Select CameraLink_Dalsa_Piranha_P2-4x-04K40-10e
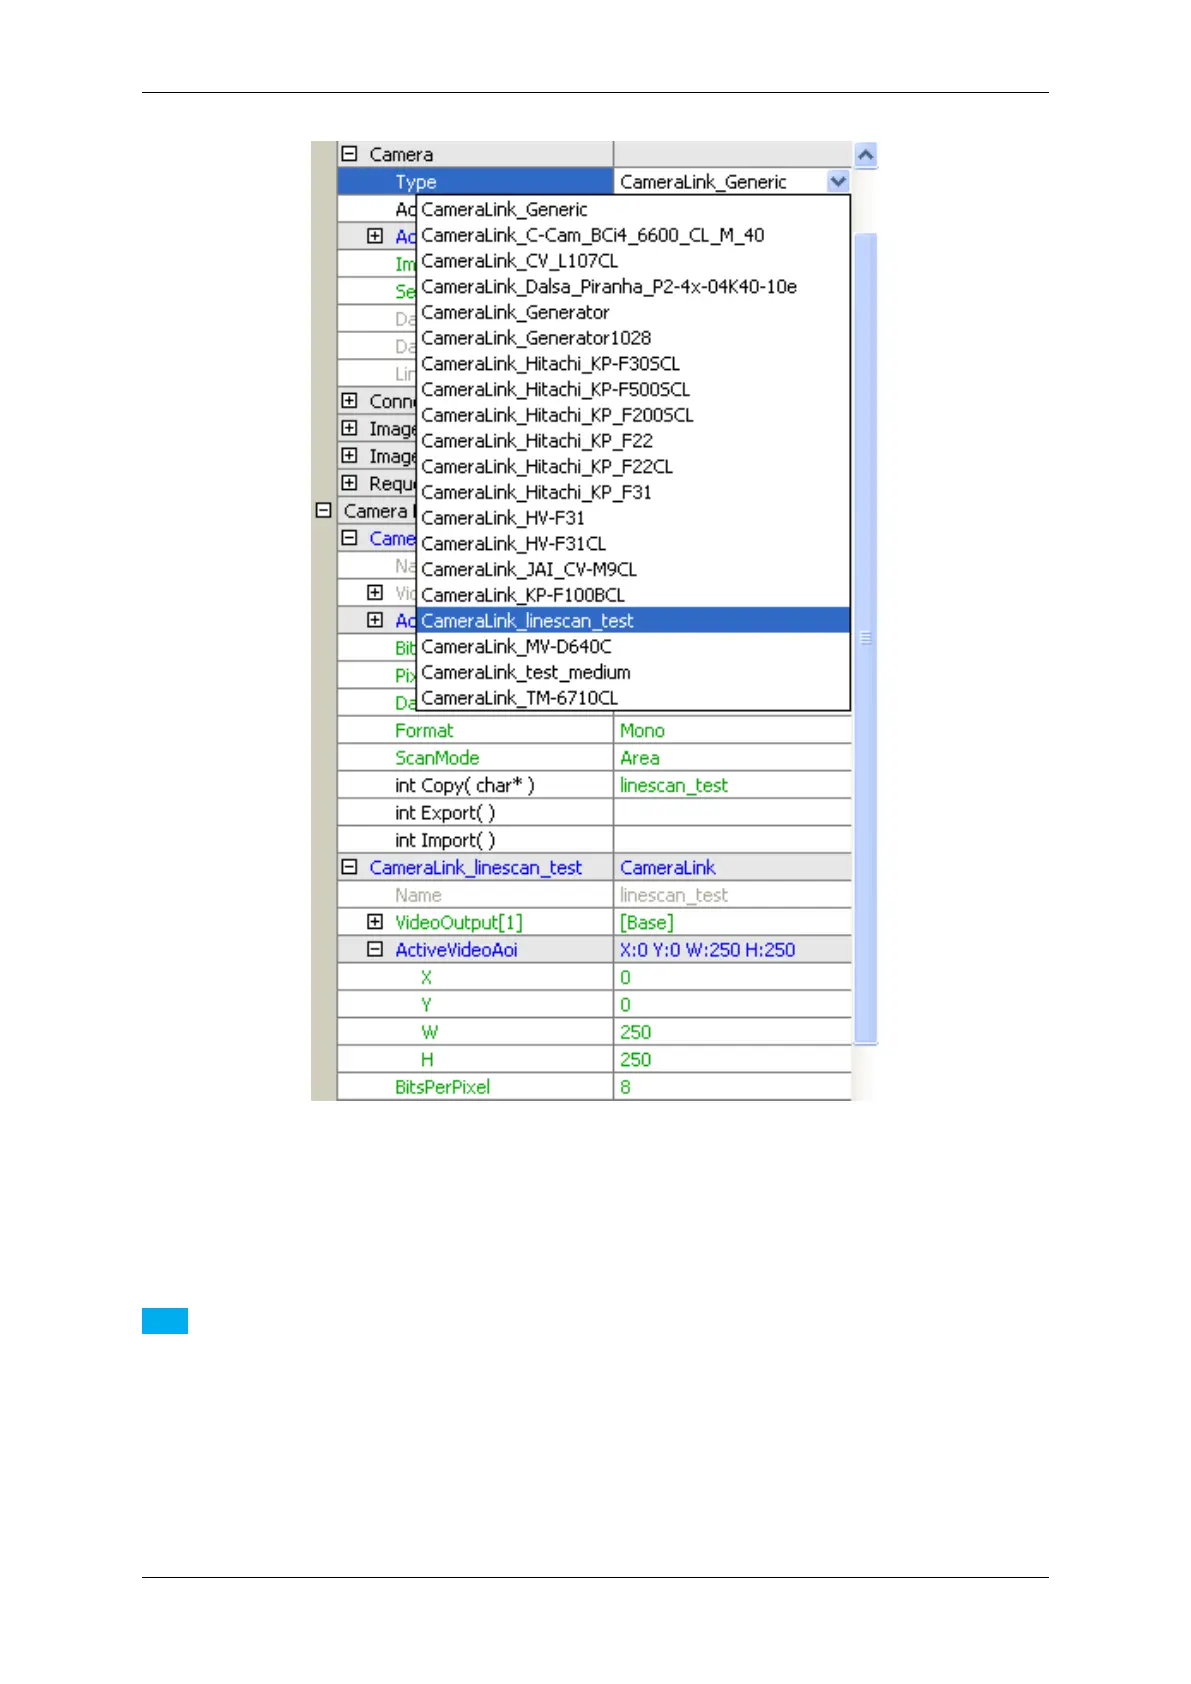1191x1684 pixels. click(633, 287)
